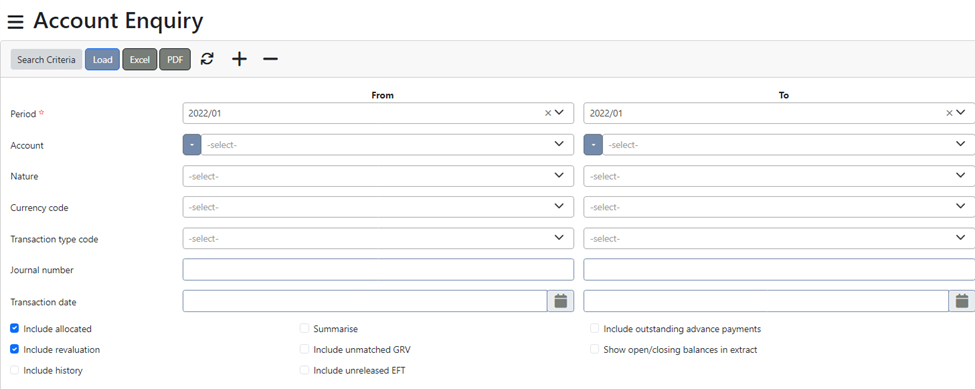975x389 pixels.
Task: Click the Search Criteria button
Action: pyautogui.click(x=47, y=60)
